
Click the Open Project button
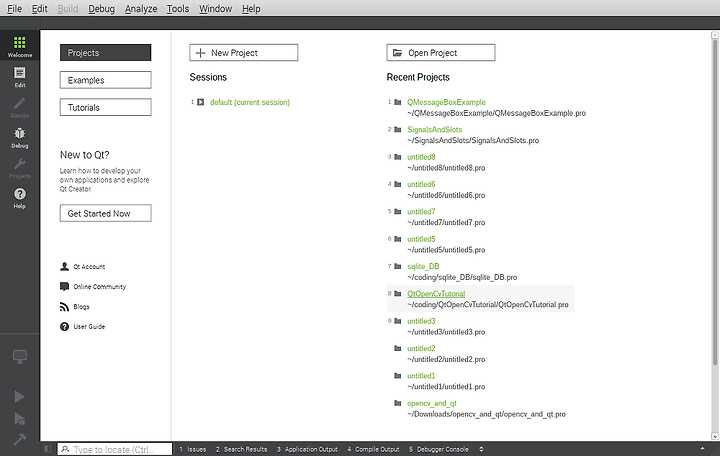pyautogui.click(x=441, y=52)
